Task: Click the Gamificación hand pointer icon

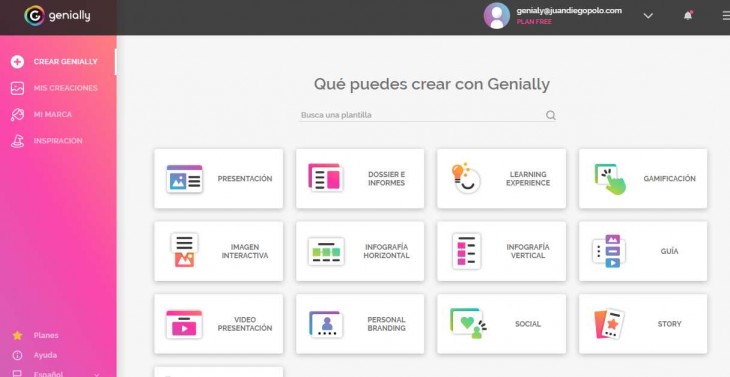Action: pyautogui.click(x=610, y=179)
